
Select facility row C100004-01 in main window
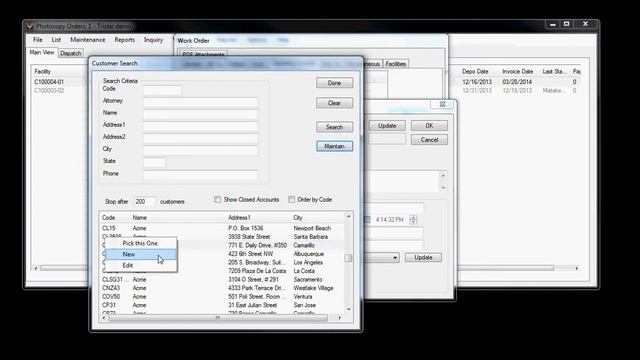tap(49, 82)
